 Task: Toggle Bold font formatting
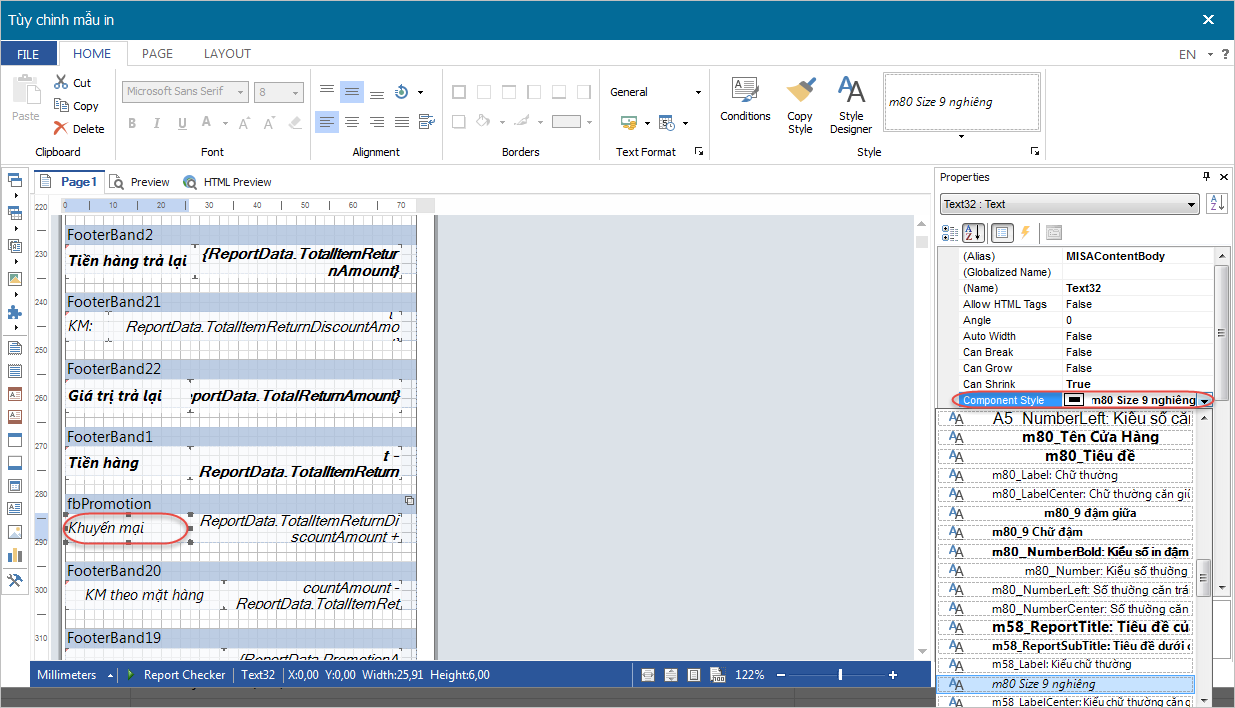(132, 123)
